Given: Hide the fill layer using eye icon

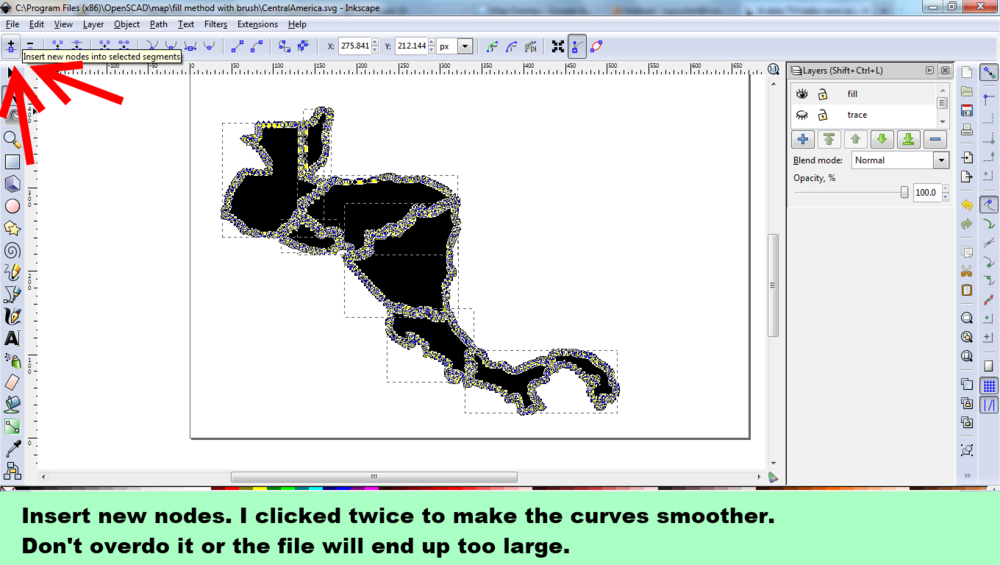Looking at the screenshot, I should [801, 94].
